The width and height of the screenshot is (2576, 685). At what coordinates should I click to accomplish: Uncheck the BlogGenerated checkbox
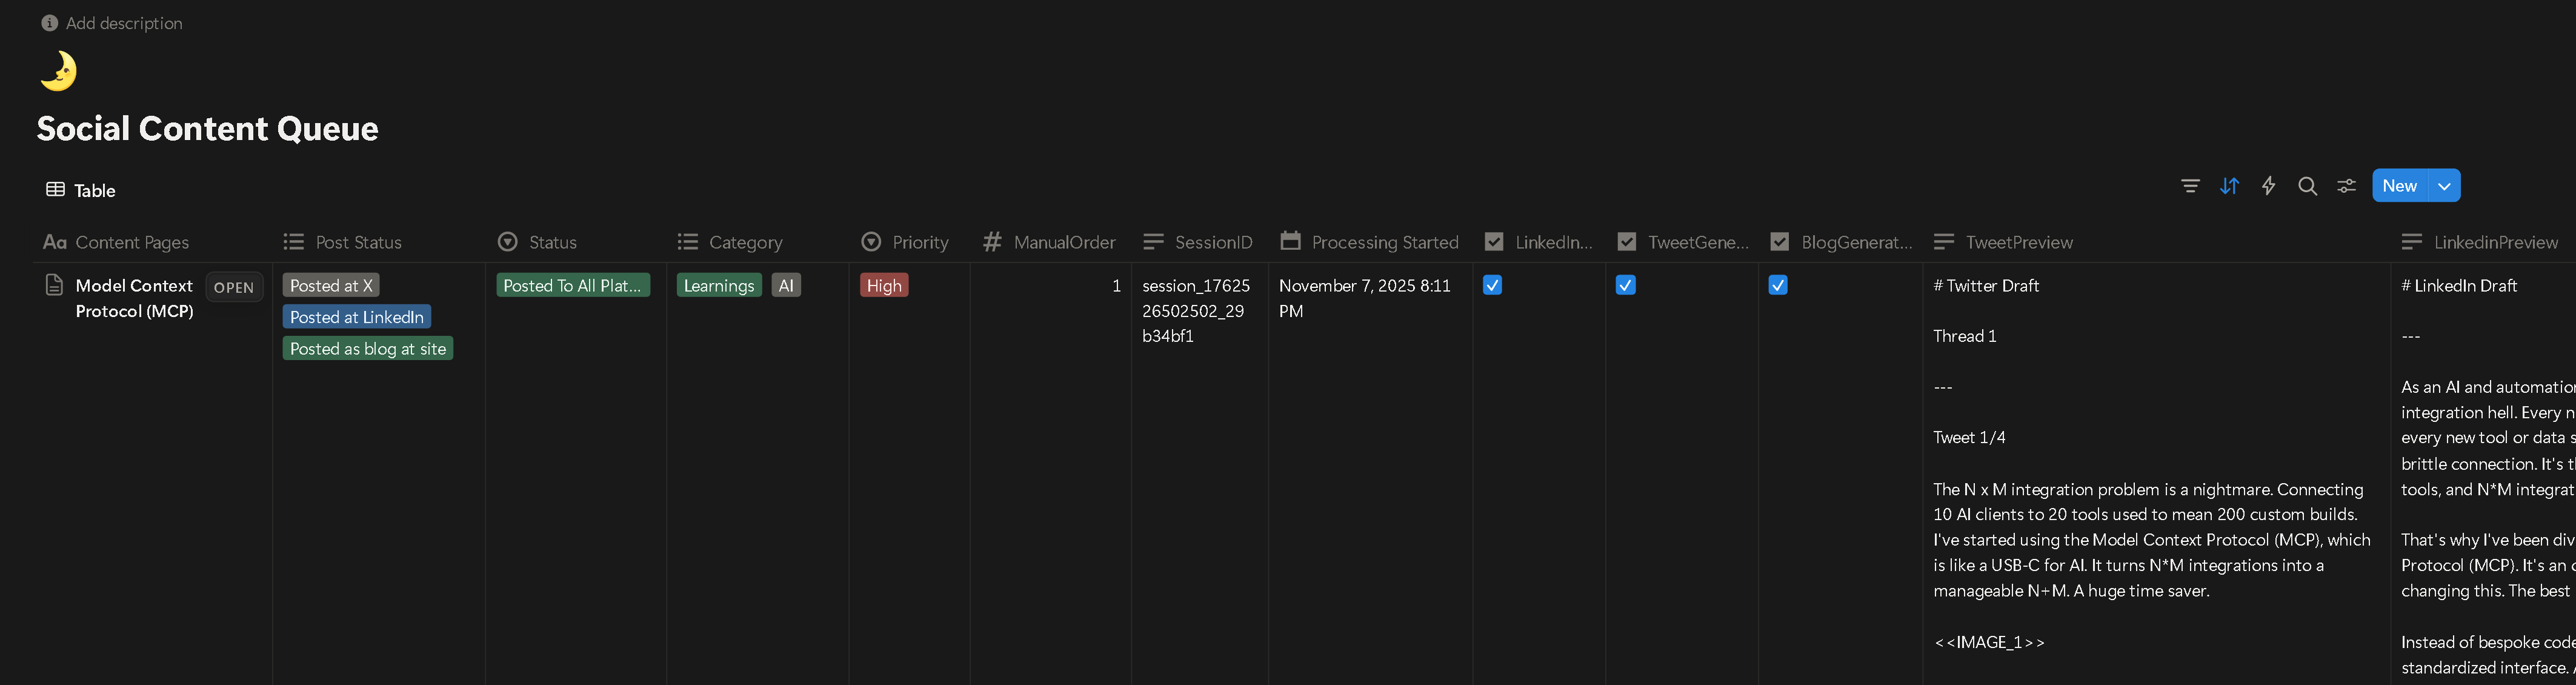(1777, 285)
